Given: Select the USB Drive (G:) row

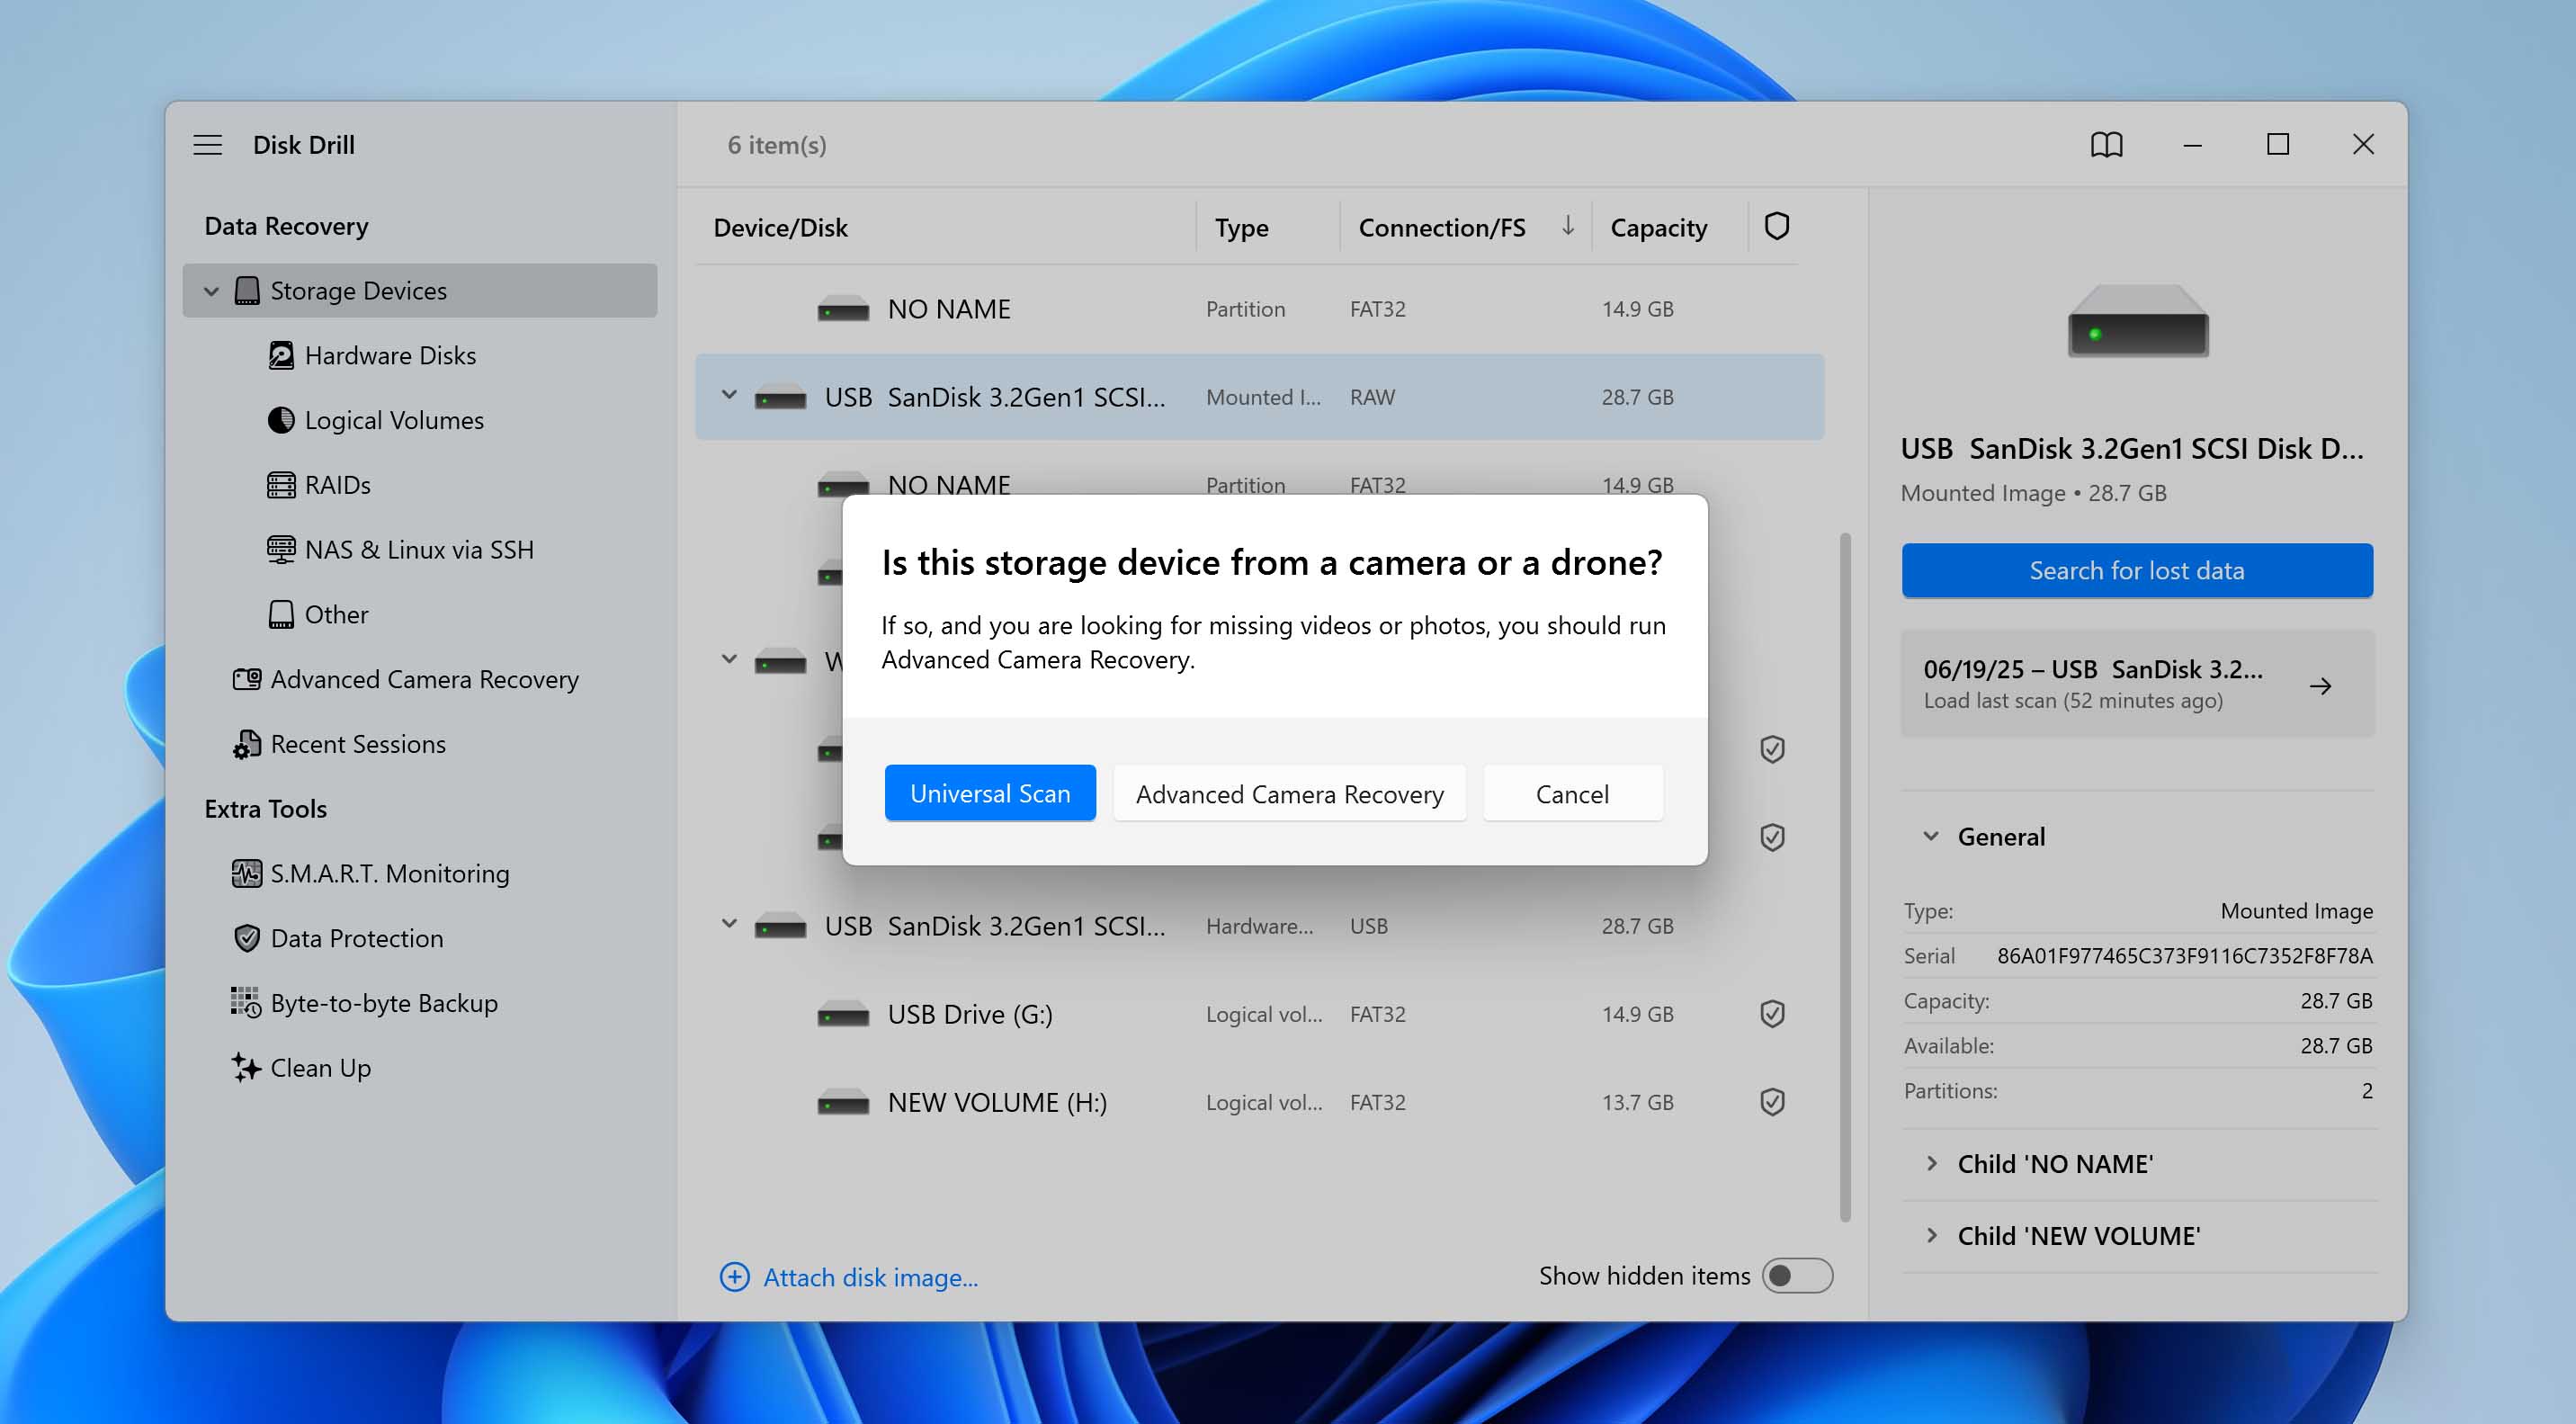Looking at the screenshot, I should pyautogui.click(x=1259, y=1014).
